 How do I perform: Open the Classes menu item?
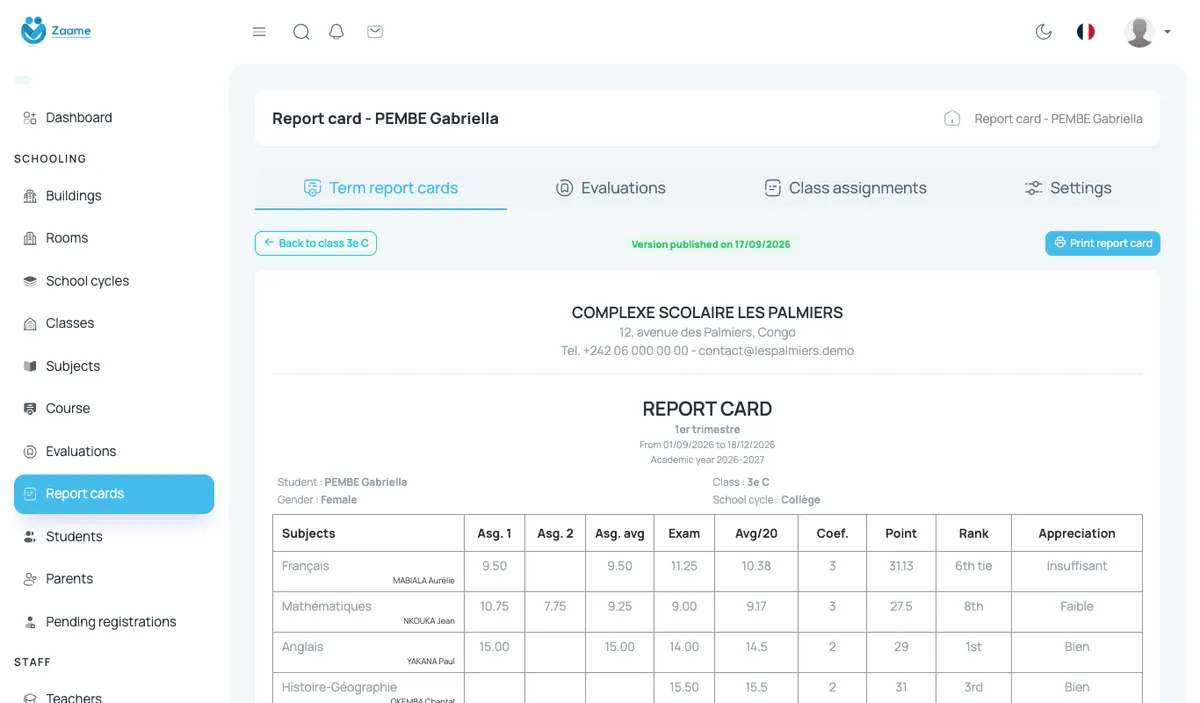pyautogui.click(x=114, y=323)
